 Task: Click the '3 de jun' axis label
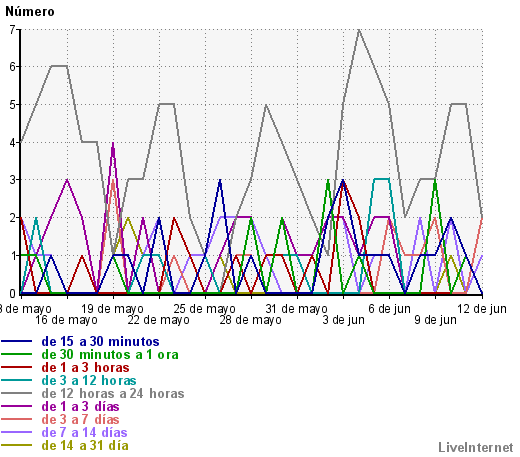pos(343,320)
